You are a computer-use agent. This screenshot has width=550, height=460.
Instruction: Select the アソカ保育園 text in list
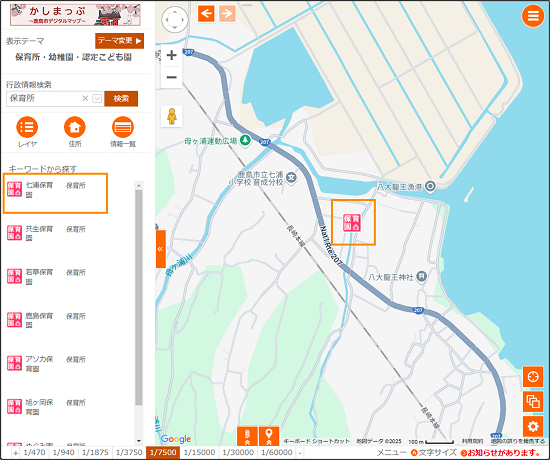click(39, 364)
